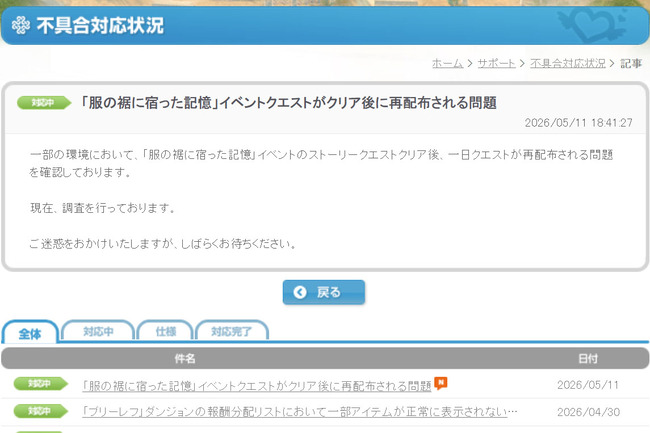This screenshot has width=650, height=433.
Task: Click the arrow icon on 戻る button
Action: click(300, 293)
